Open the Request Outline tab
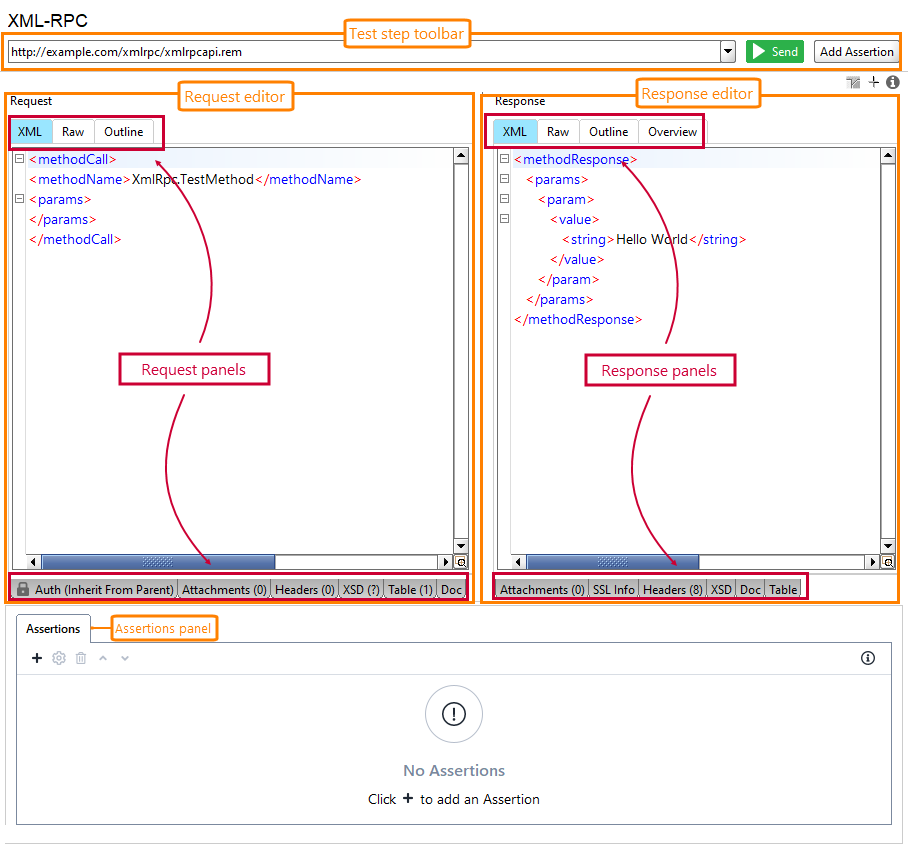 [x=123, y=131]
